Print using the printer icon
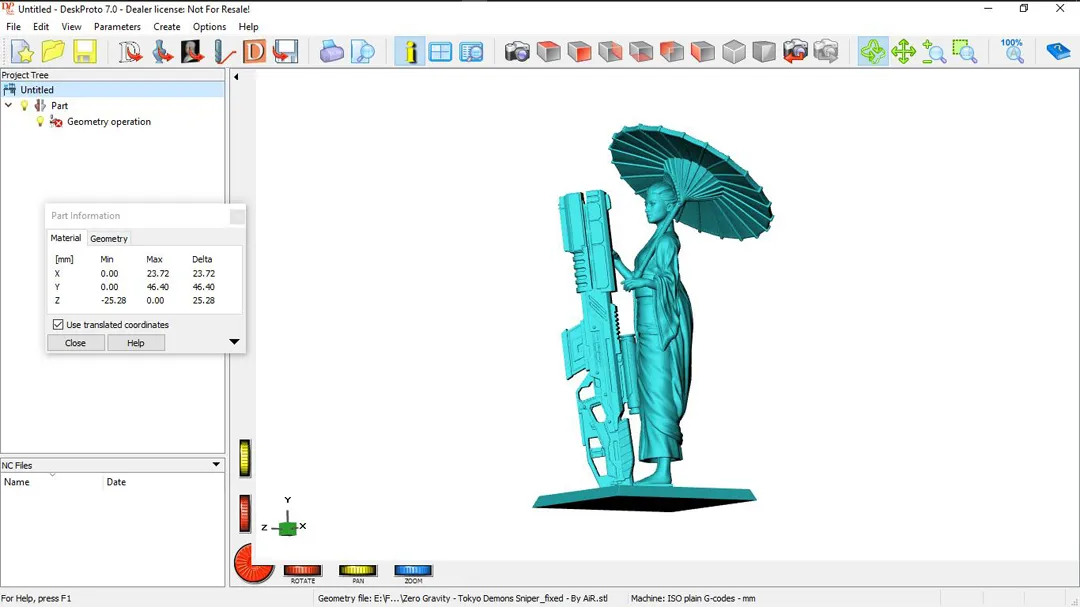The image size is (1080, 607). [x=331, y=52]
